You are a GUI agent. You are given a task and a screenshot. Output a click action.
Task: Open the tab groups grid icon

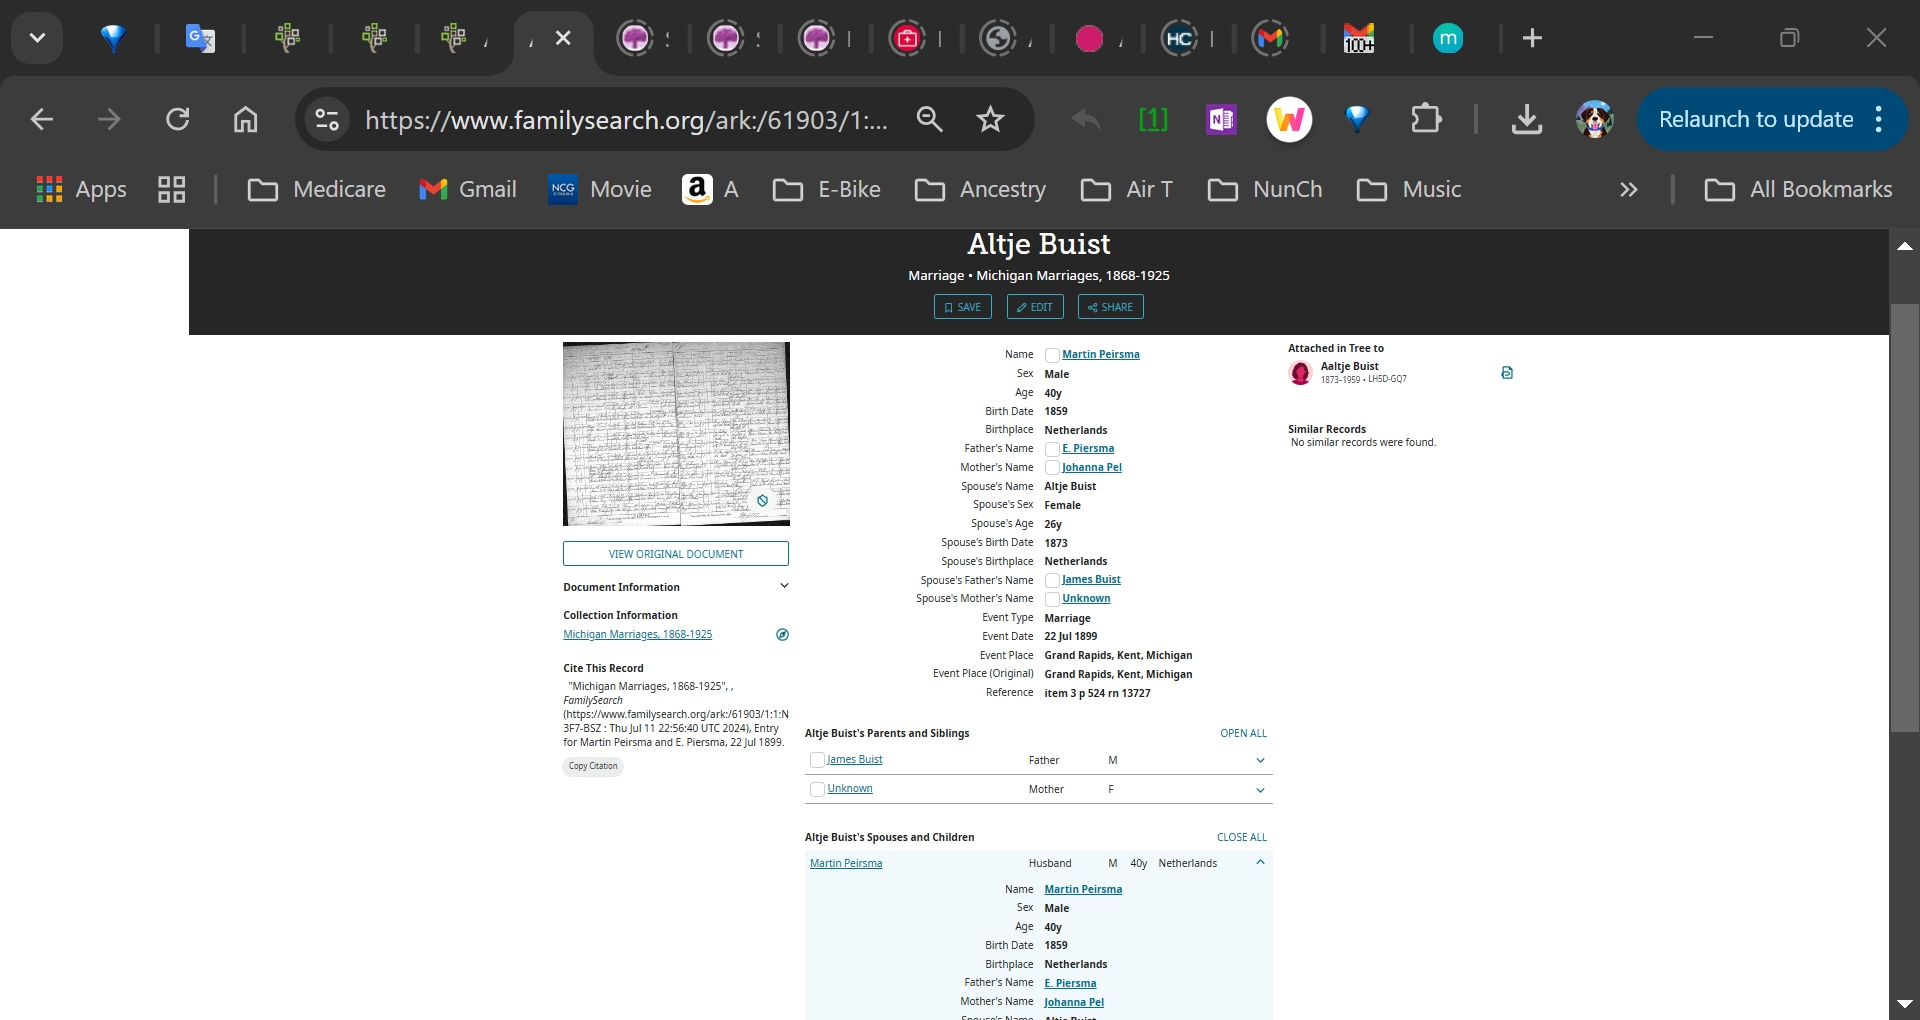(172, 189)
